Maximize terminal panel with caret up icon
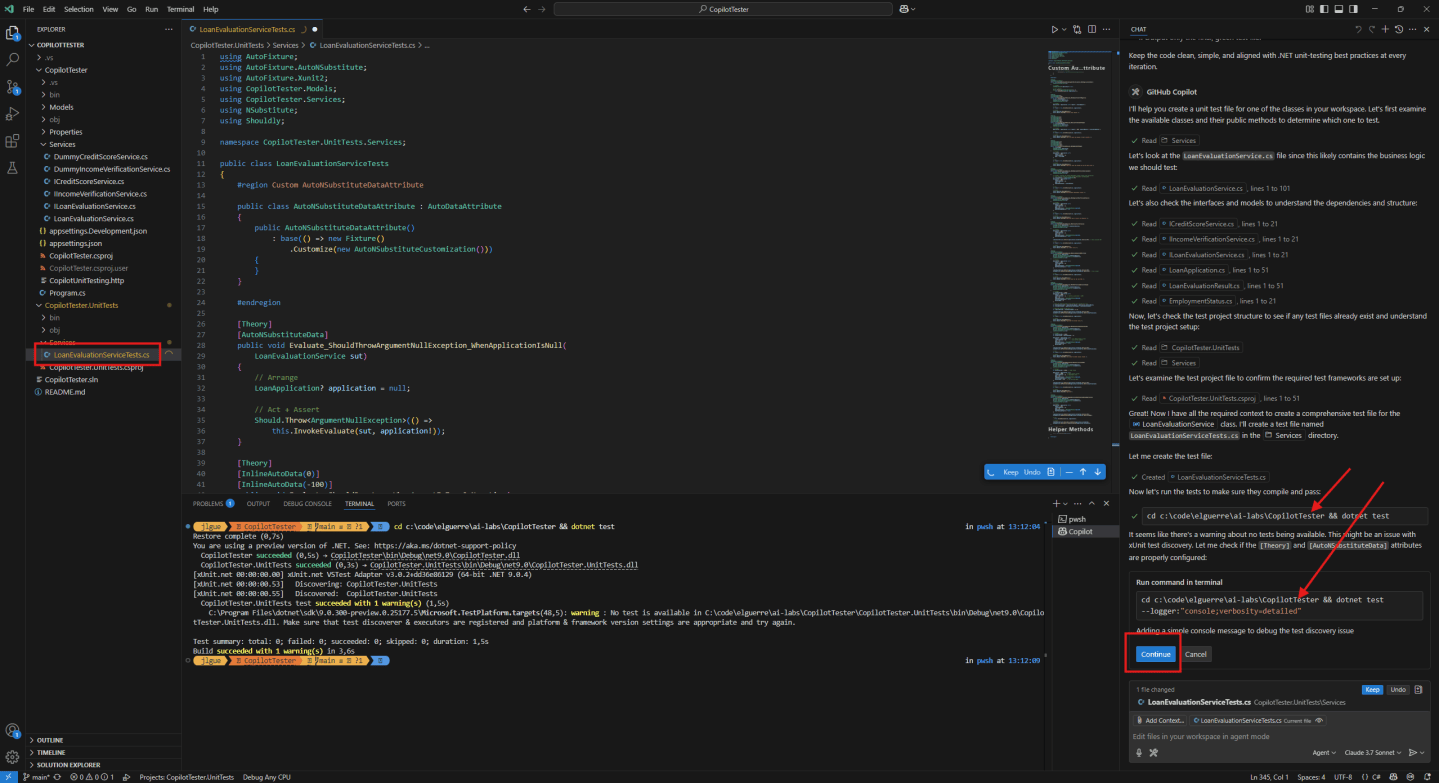 click(1092, 503)
